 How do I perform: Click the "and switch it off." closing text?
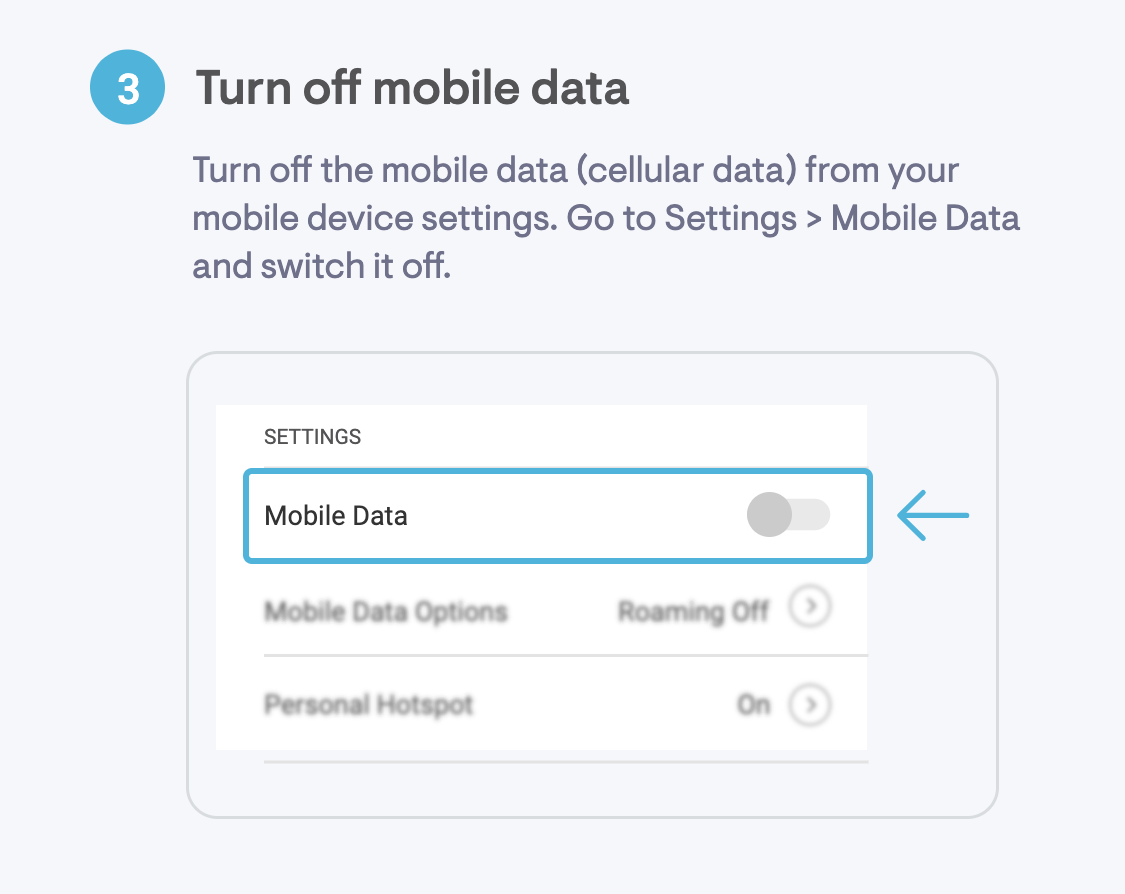(x=322, y=267)
